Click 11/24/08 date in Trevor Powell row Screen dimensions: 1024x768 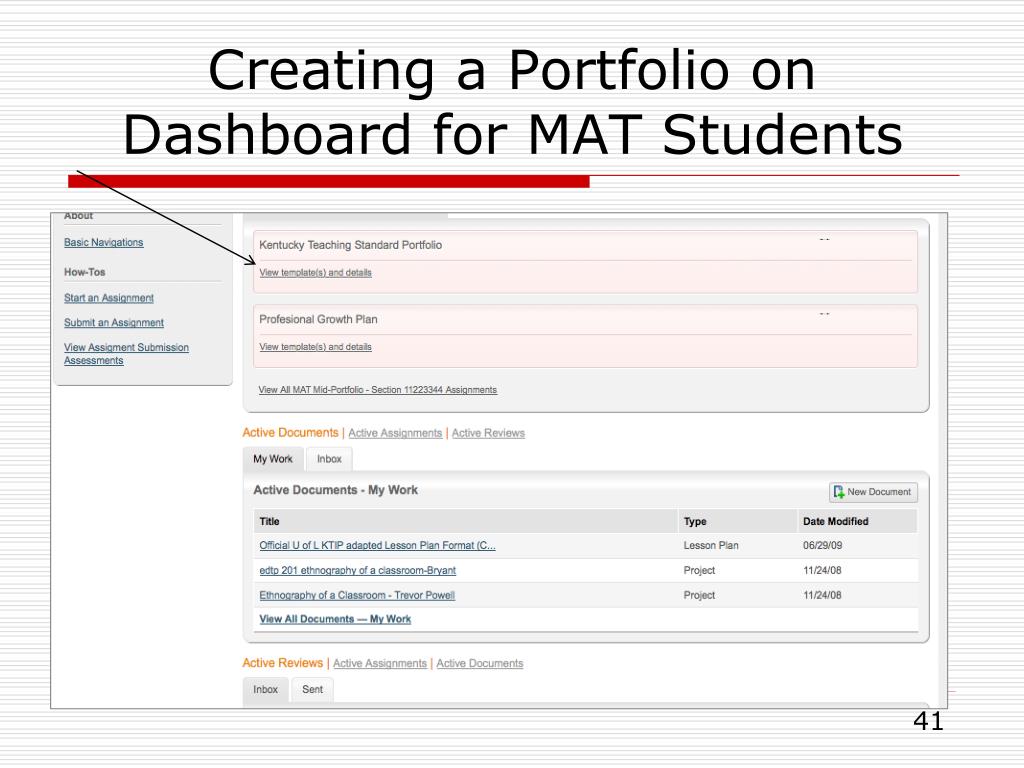pos(822,595)
